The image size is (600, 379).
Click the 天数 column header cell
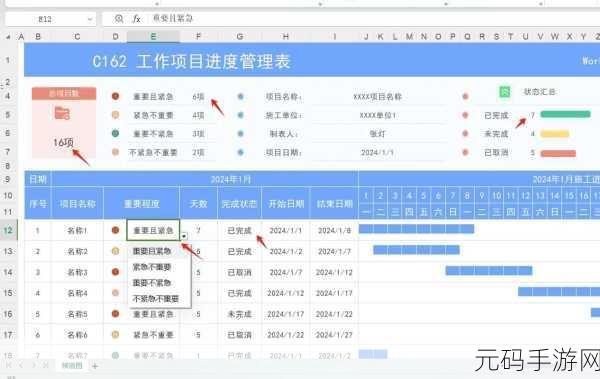click(x=198, y=203)
